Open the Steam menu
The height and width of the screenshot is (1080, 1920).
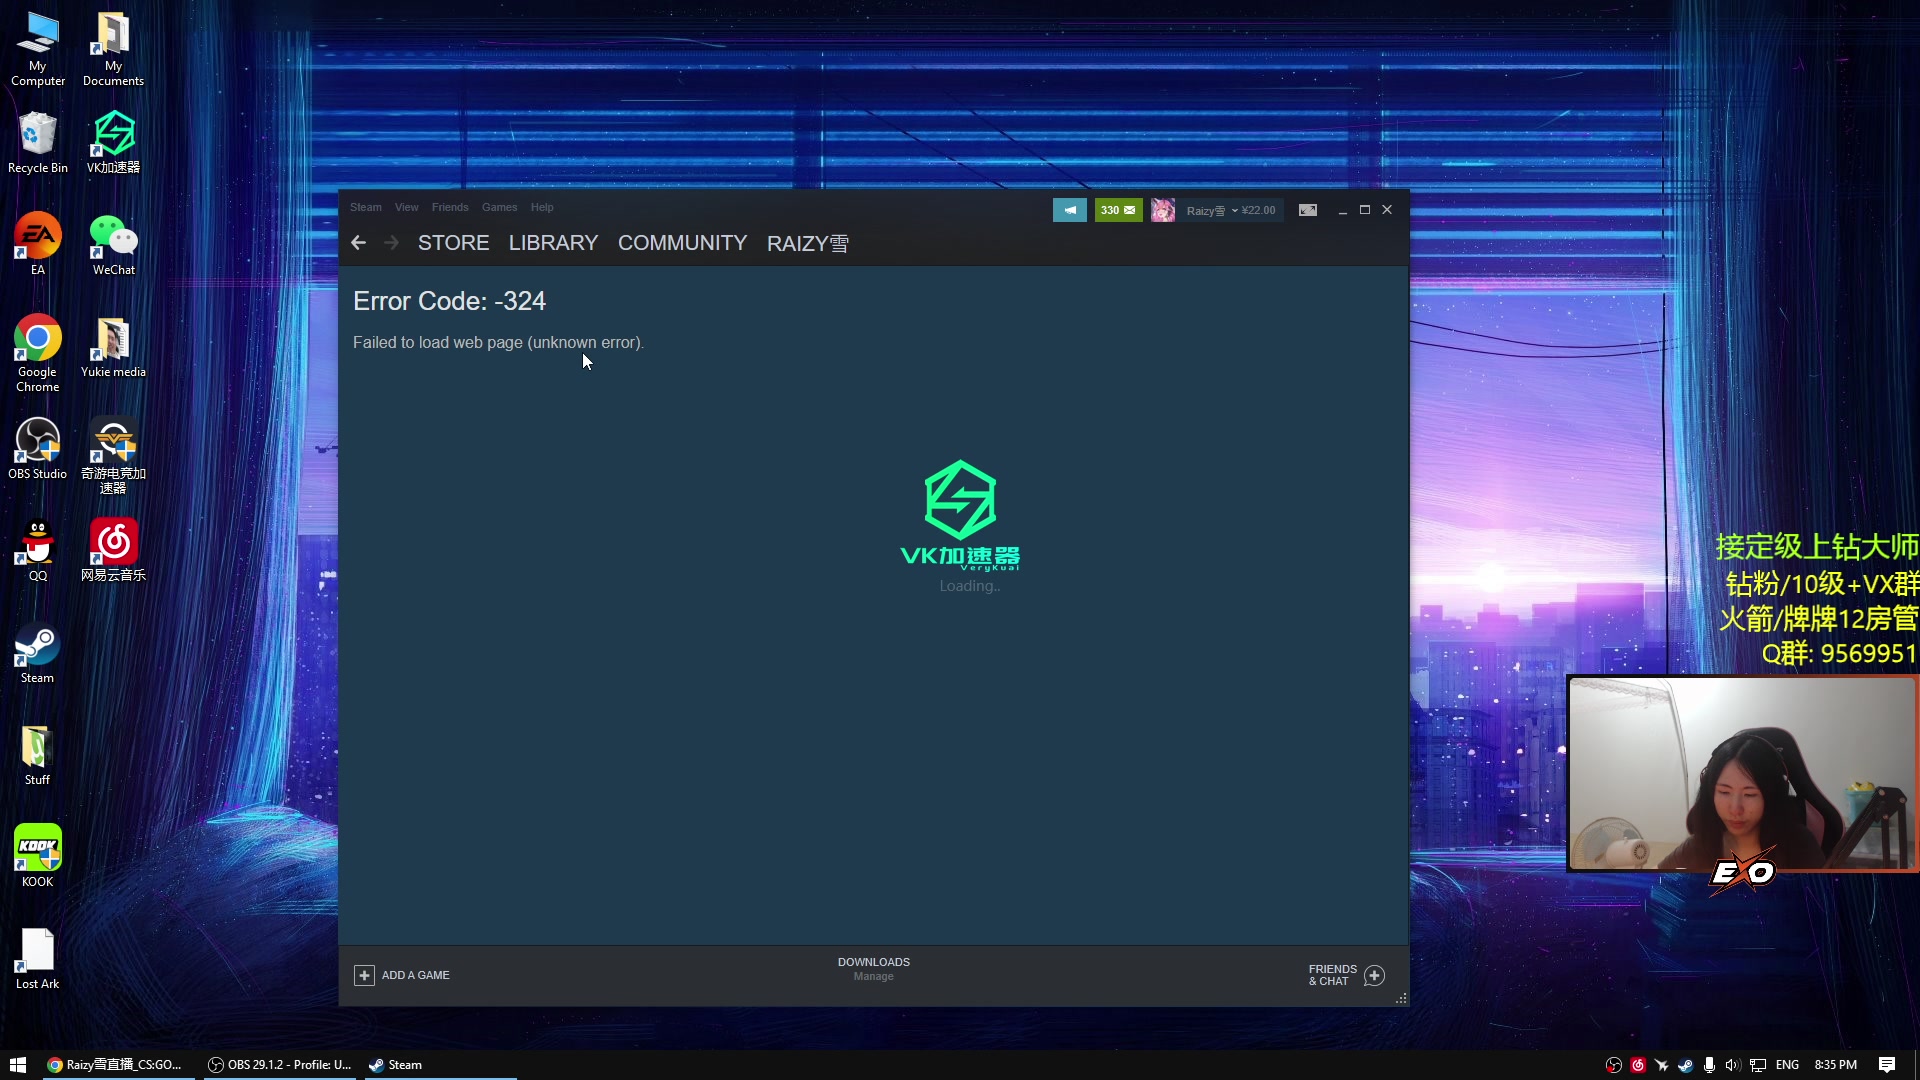point(365,207)
